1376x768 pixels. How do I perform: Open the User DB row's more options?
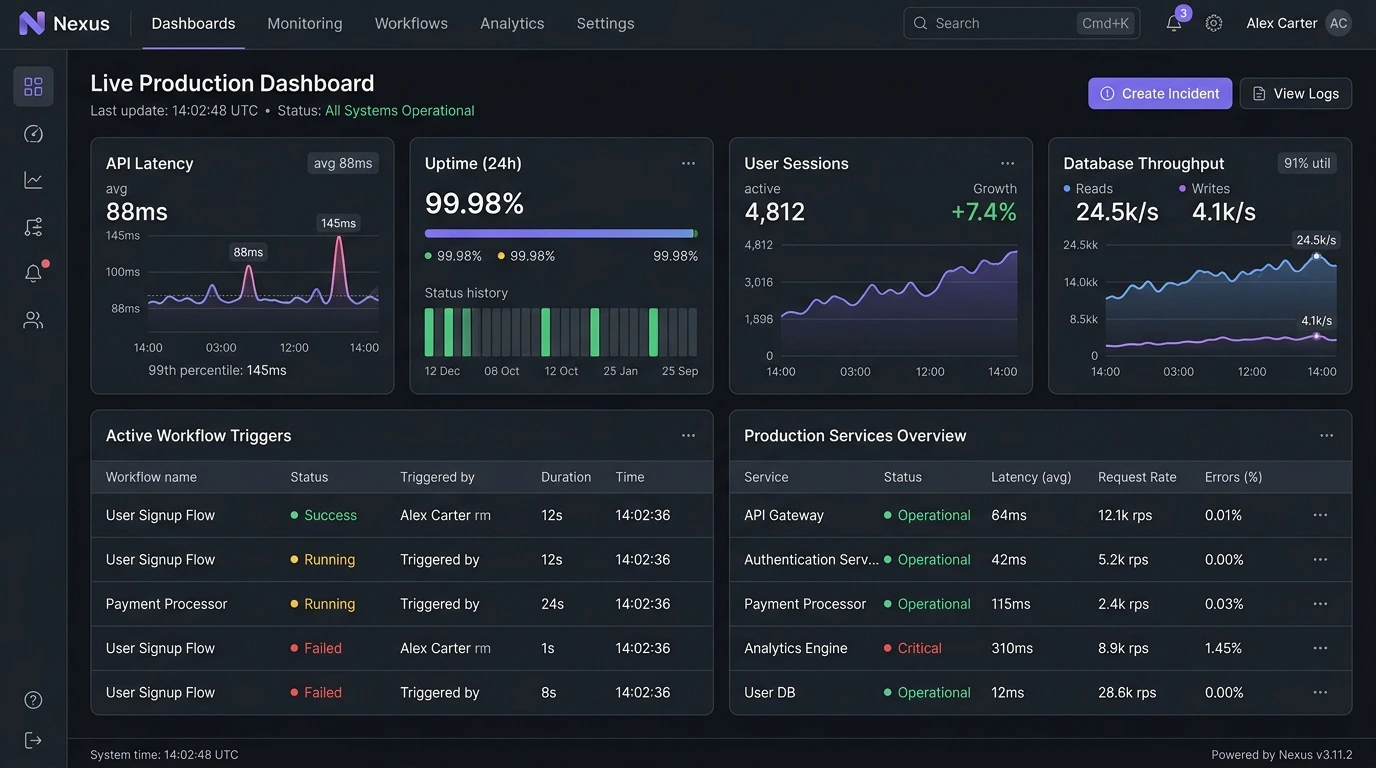[1320, 692]
